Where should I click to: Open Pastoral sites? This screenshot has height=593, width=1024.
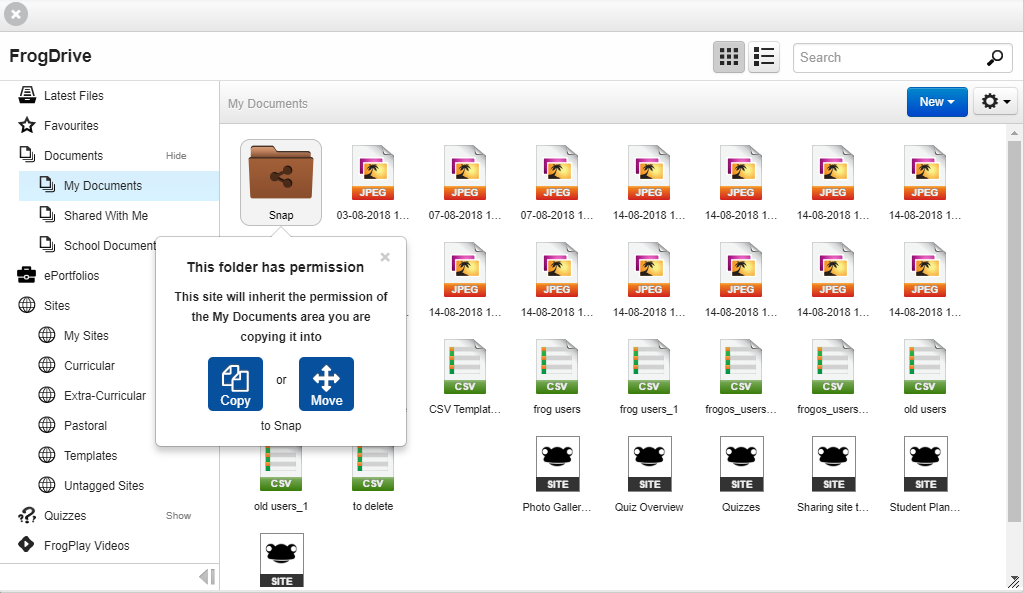pos(85,426)
